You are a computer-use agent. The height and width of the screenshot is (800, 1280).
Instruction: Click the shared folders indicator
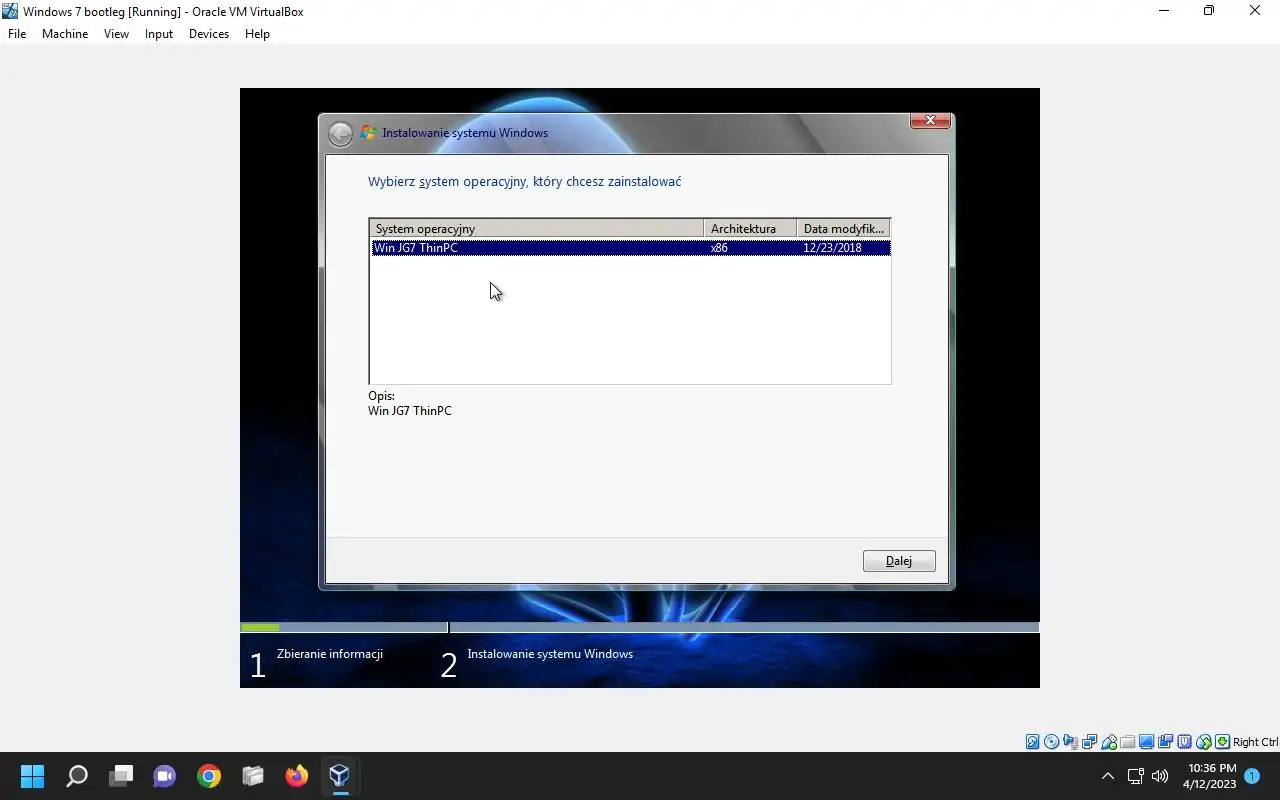(x=1128, y=742)
